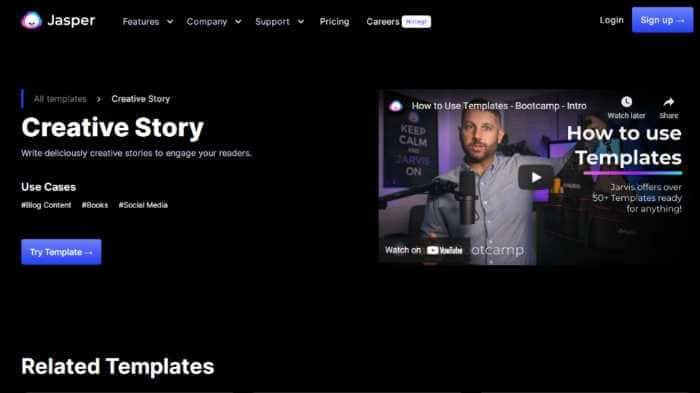Open the Company menu item
The width and height of the screenshot is (700, 393).
click(x=207, y=21)
